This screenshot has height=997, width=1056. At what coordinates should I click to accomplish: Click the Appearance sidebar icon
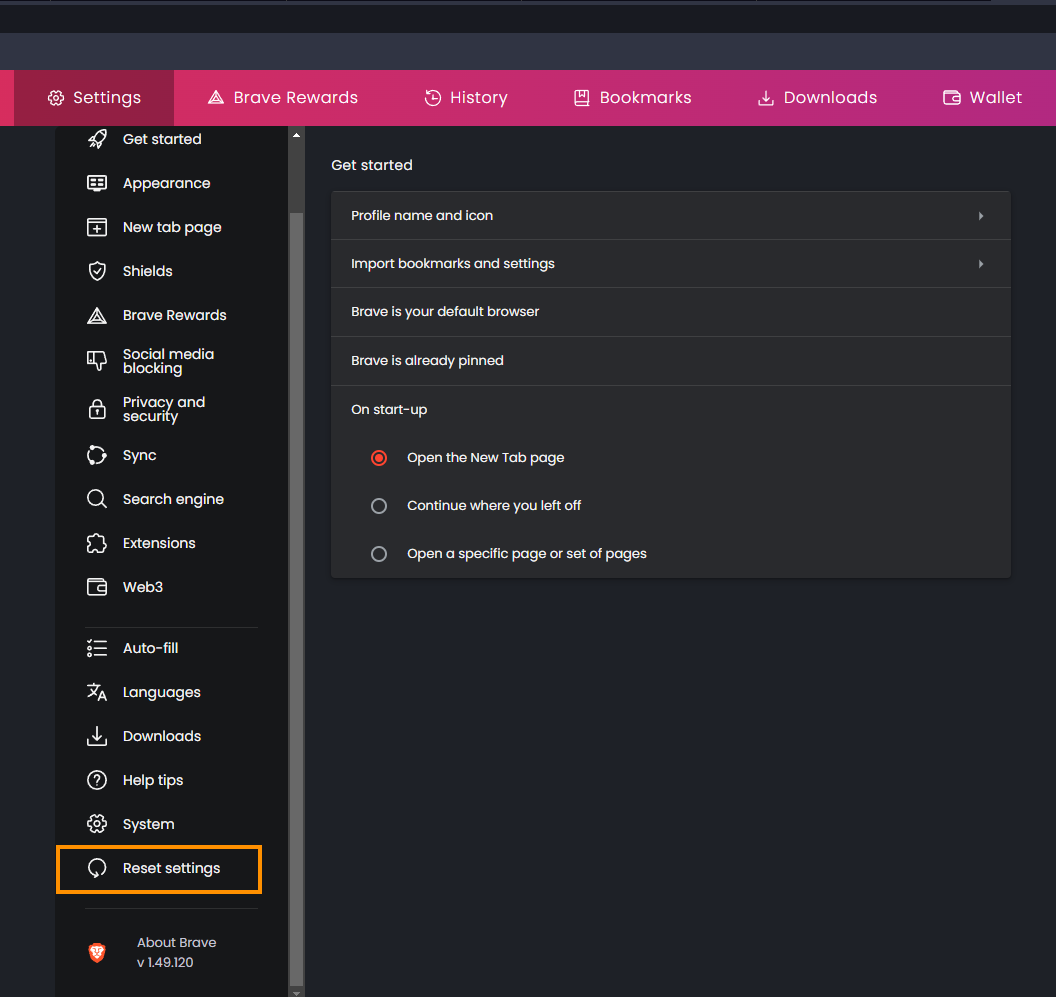(97, 183)
